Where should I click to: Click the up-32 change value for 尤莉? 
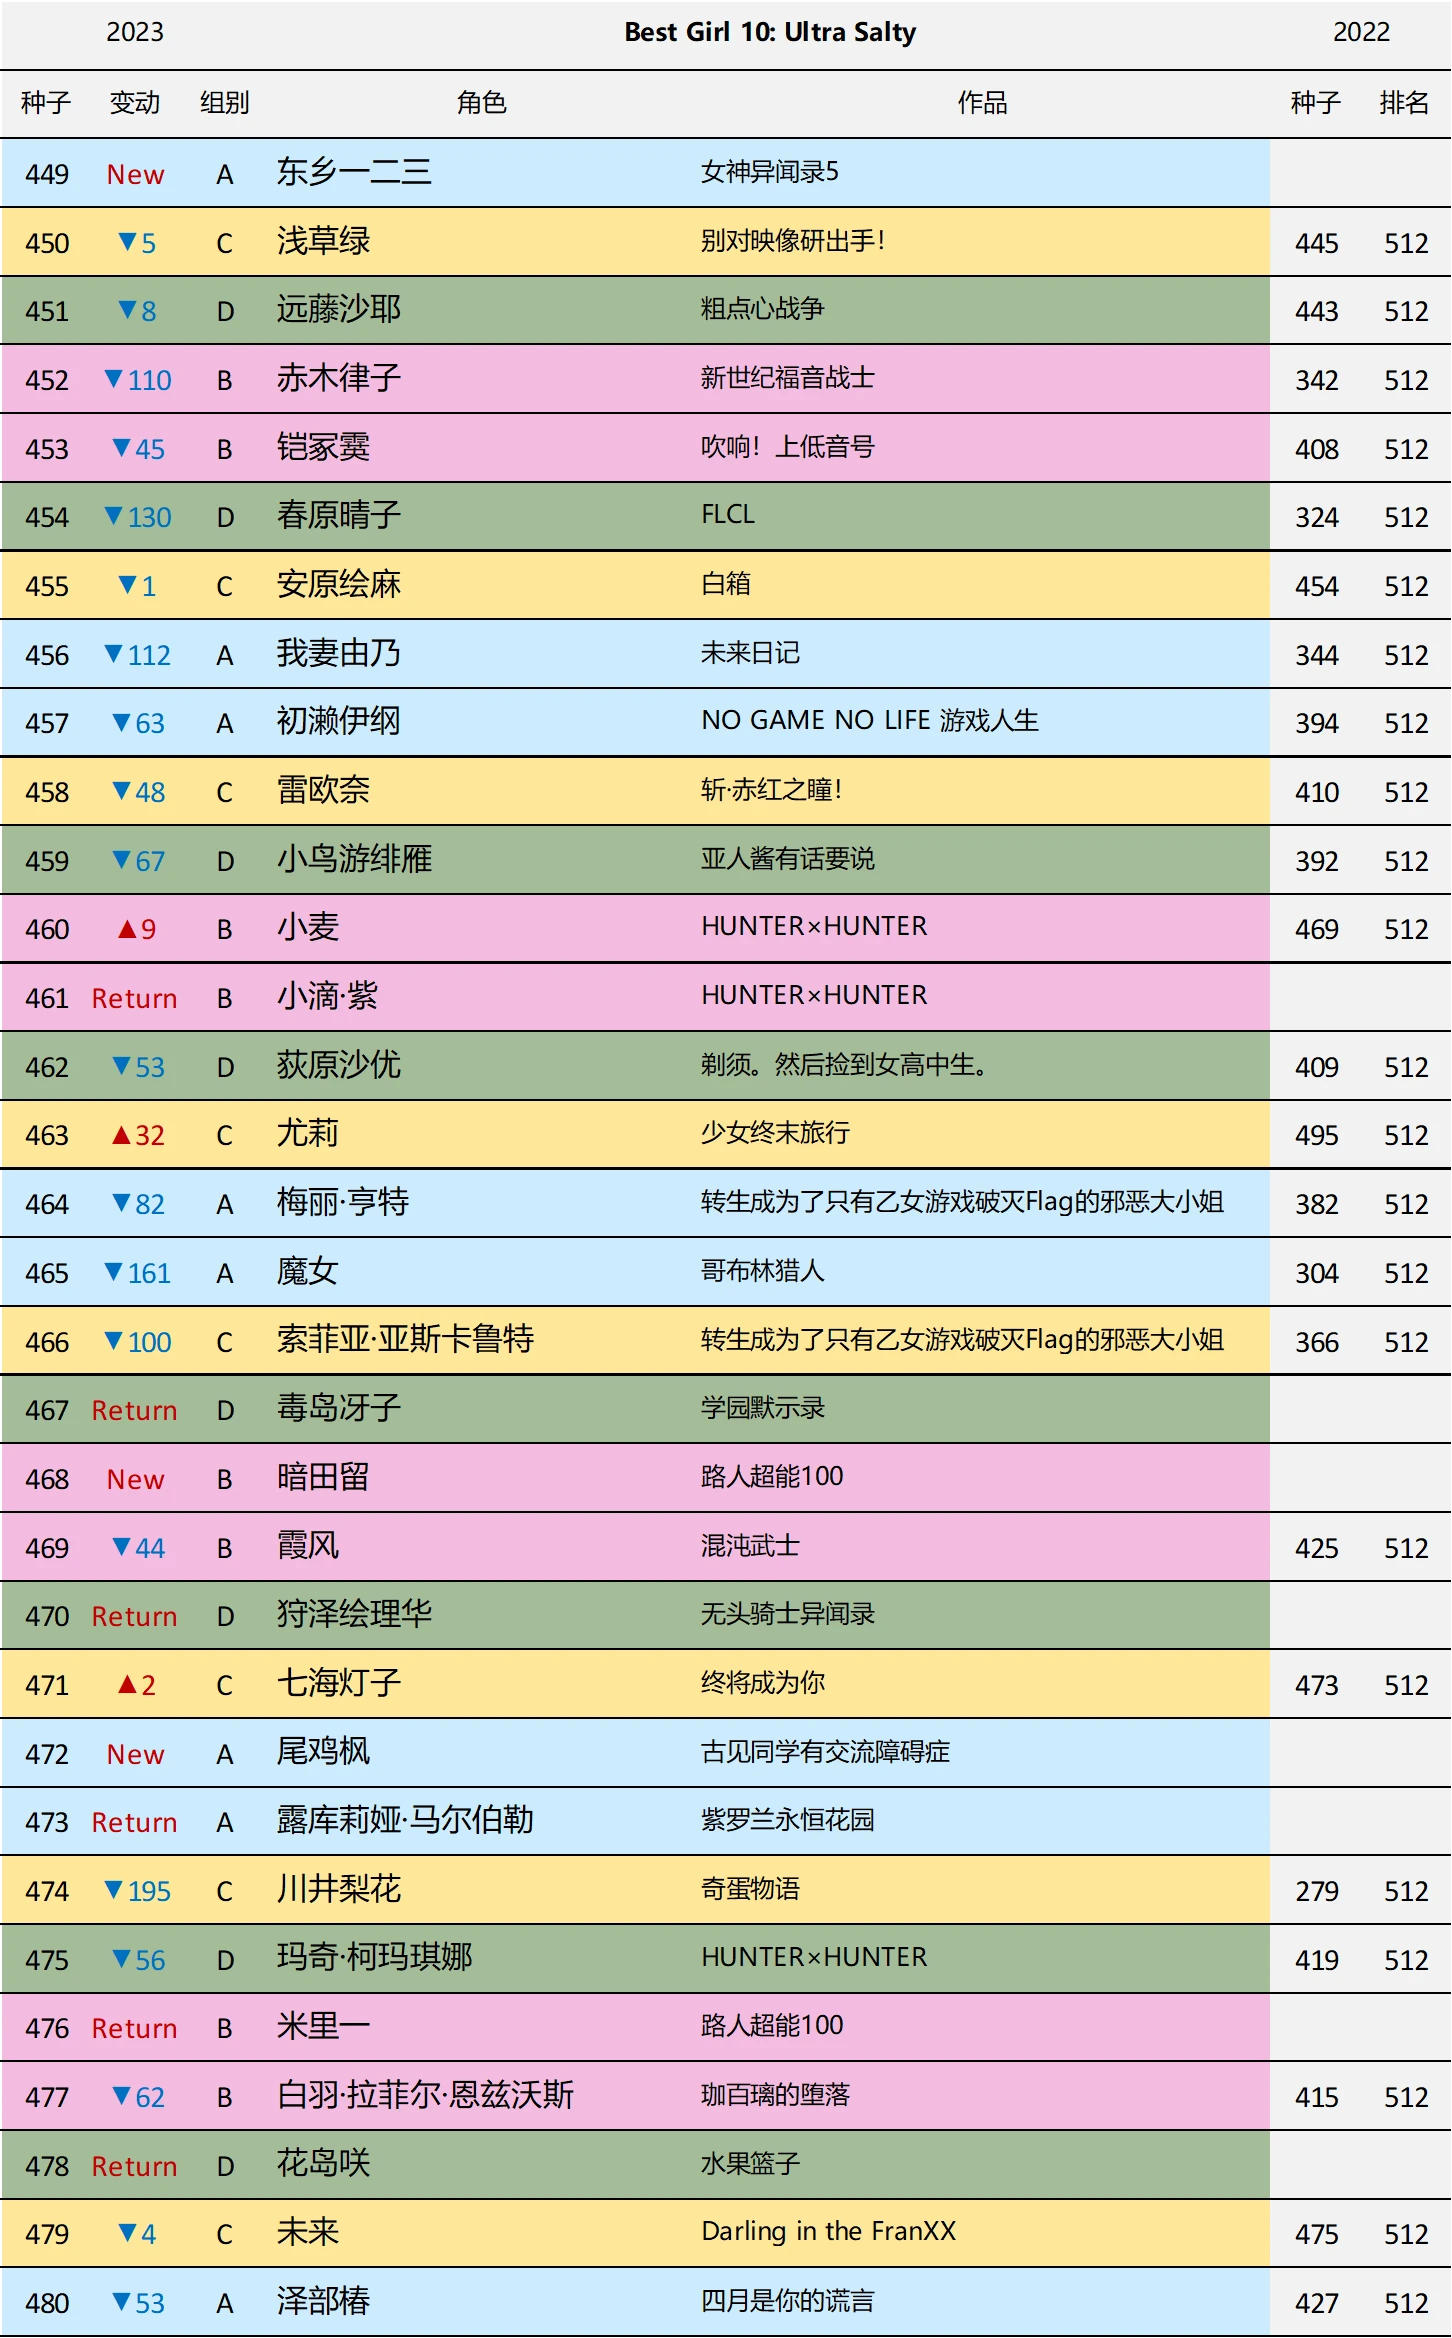click(138, 1135)
